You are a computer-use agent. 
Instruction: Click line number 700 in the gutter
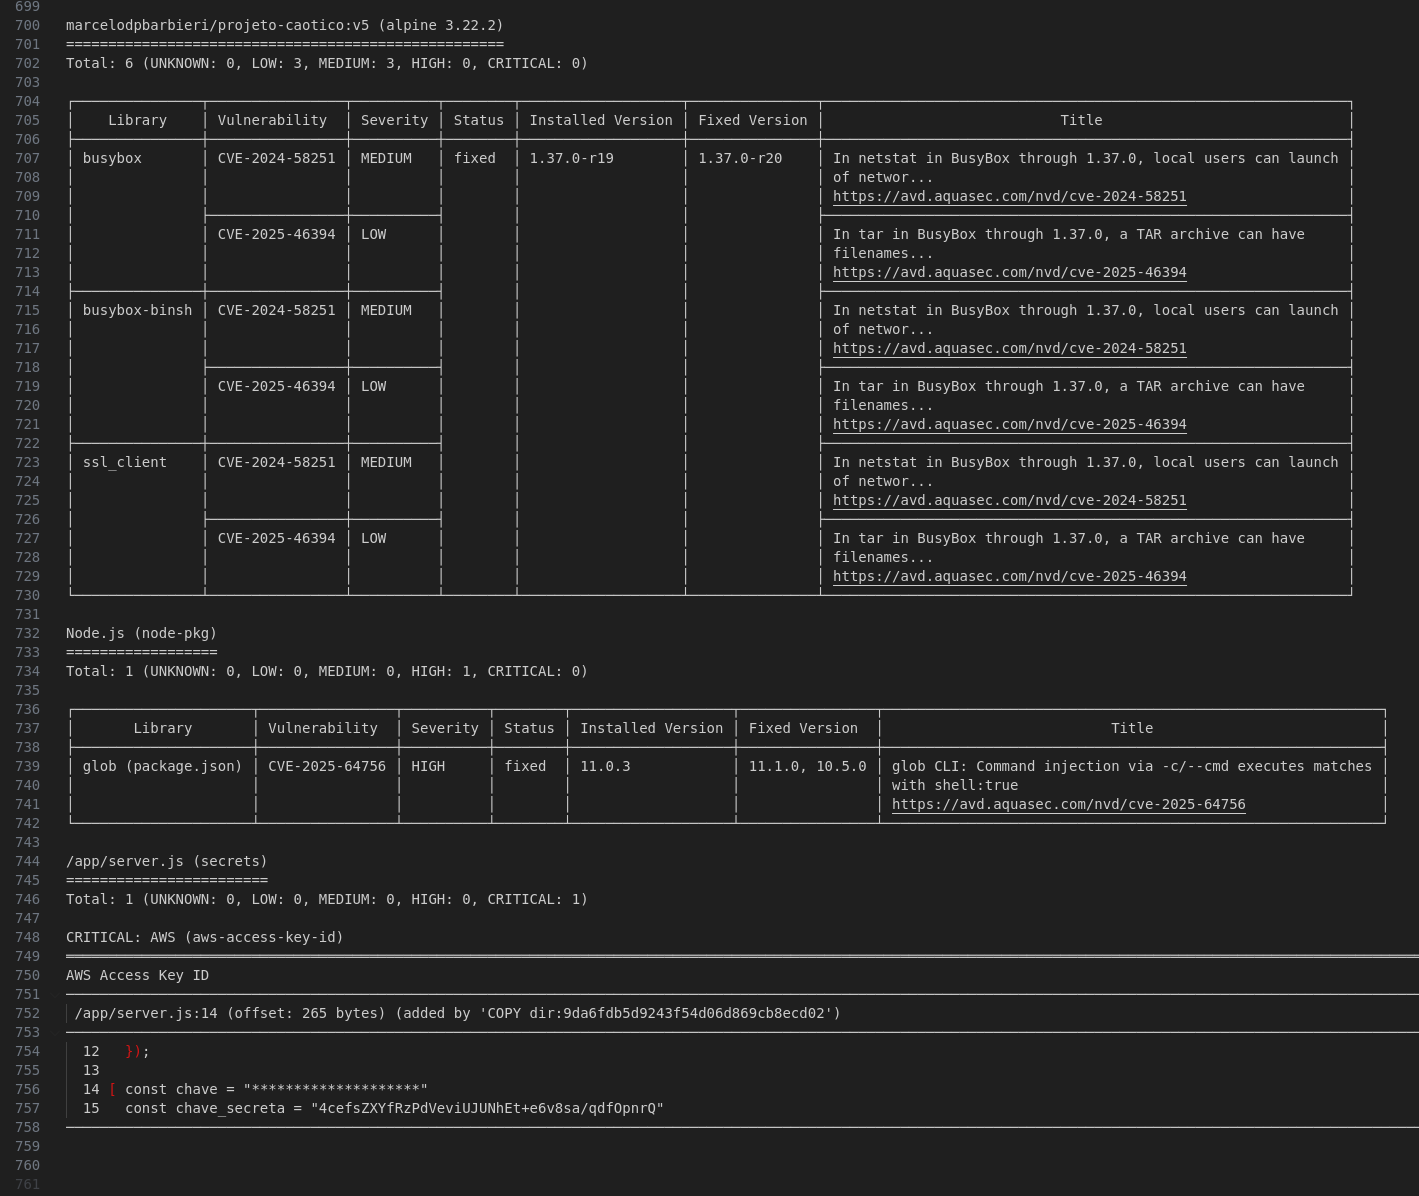point(28,25)
